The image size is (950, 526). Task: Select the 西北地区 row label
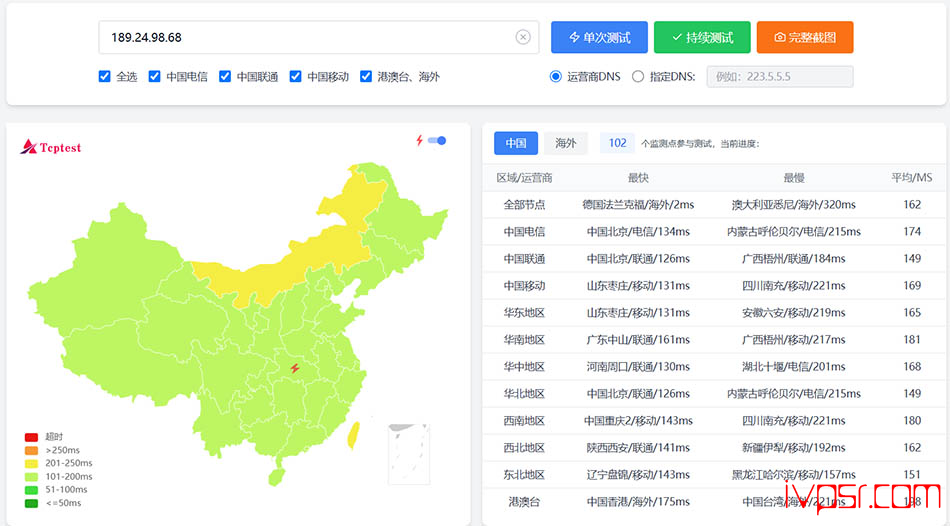coord(524,448)
